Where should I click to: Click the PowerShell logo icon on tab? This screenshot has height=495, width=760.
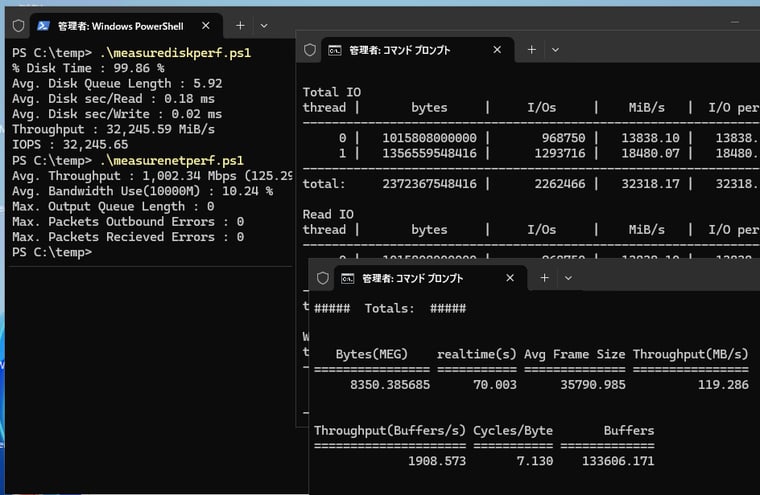tap(43, 26)
